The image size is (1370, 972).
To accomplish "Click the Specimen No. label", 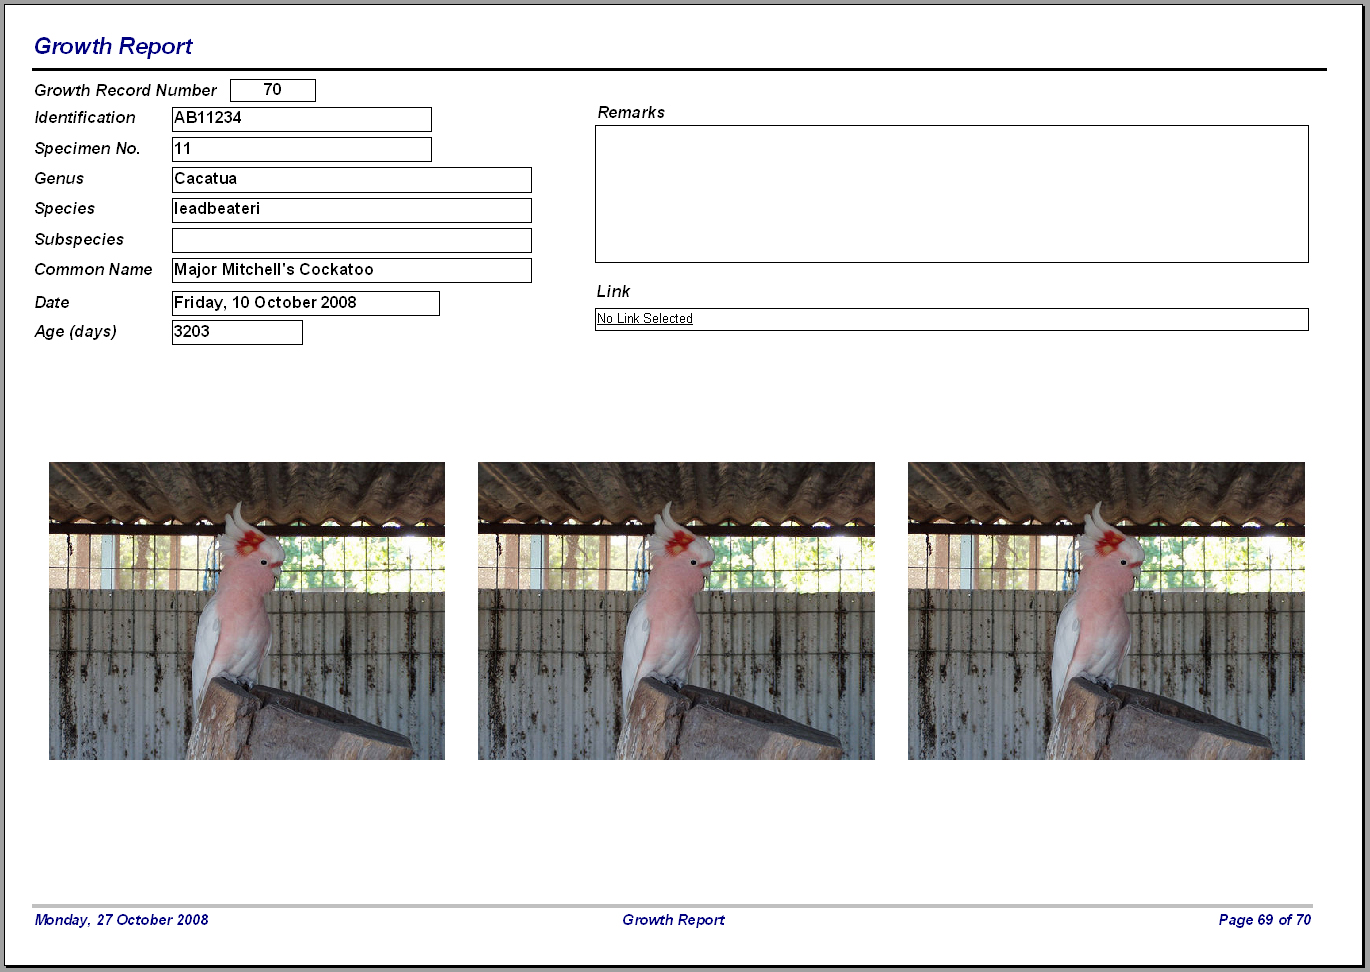I will click(87, 148).
